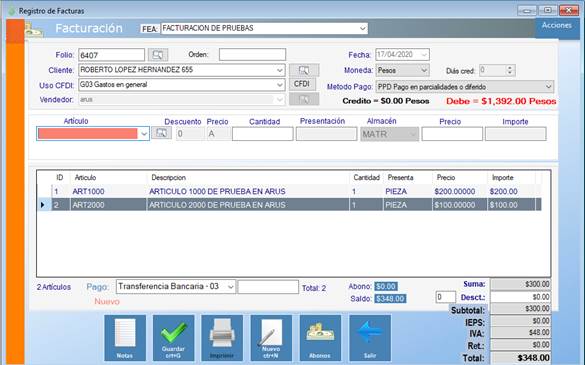The image size is (585, 365).
Task: Click the Vendedor arus field
Action: (182, 100)
